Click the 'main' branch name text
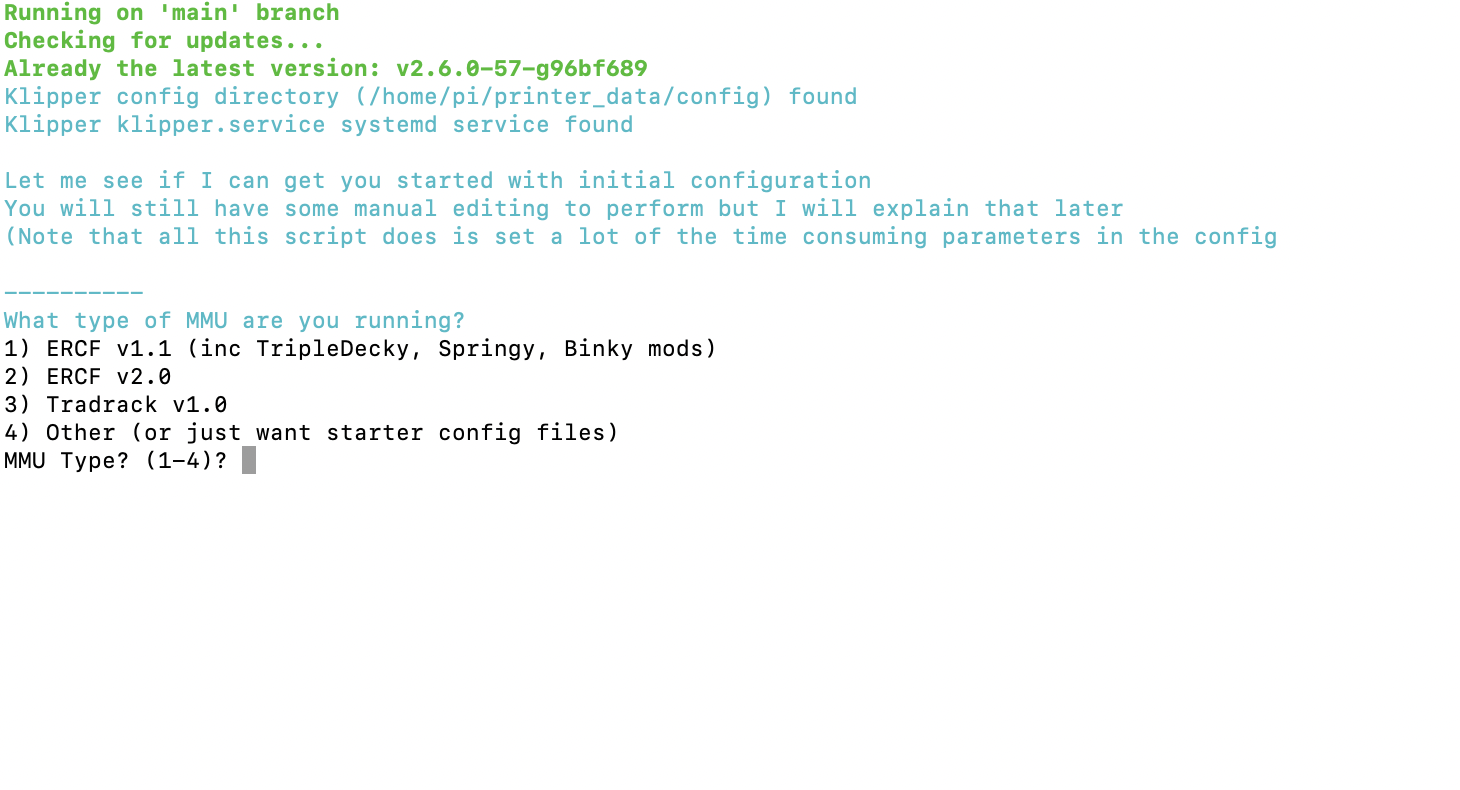This screenshot has width=1460, height=790. point(193,13)
